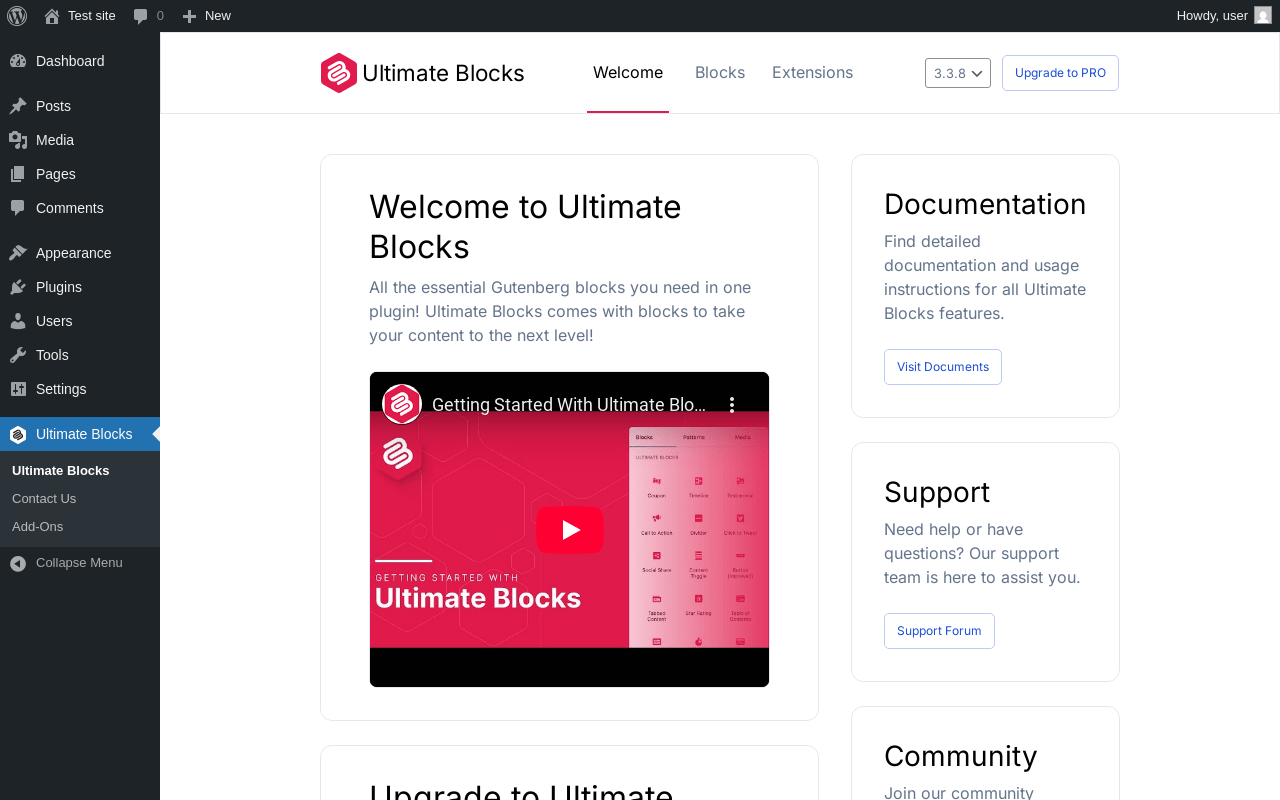Click the video title text
Screen dimensions: 1280x800
click(569, 405)
